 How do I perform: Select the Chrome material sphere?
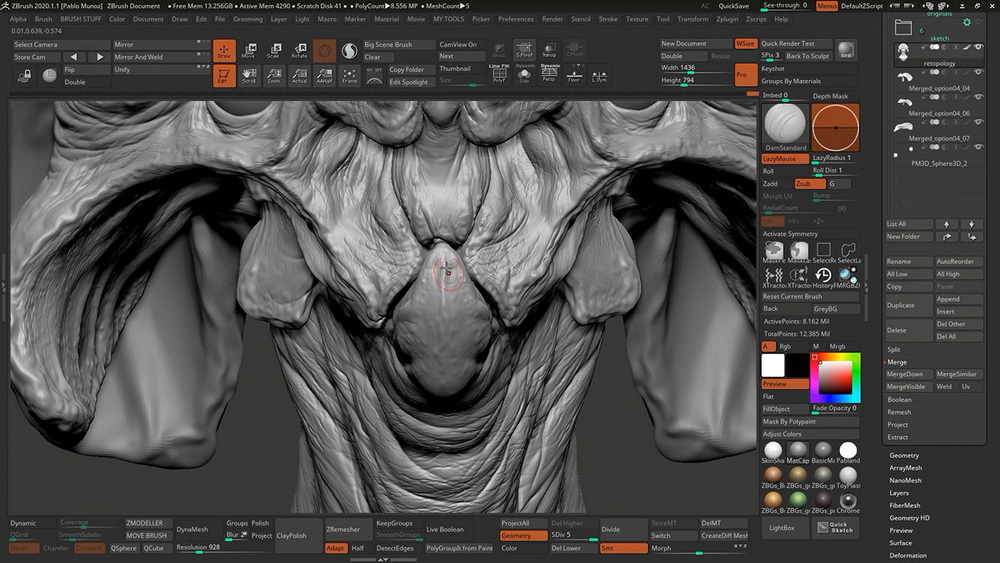click(x=848, y=502)
